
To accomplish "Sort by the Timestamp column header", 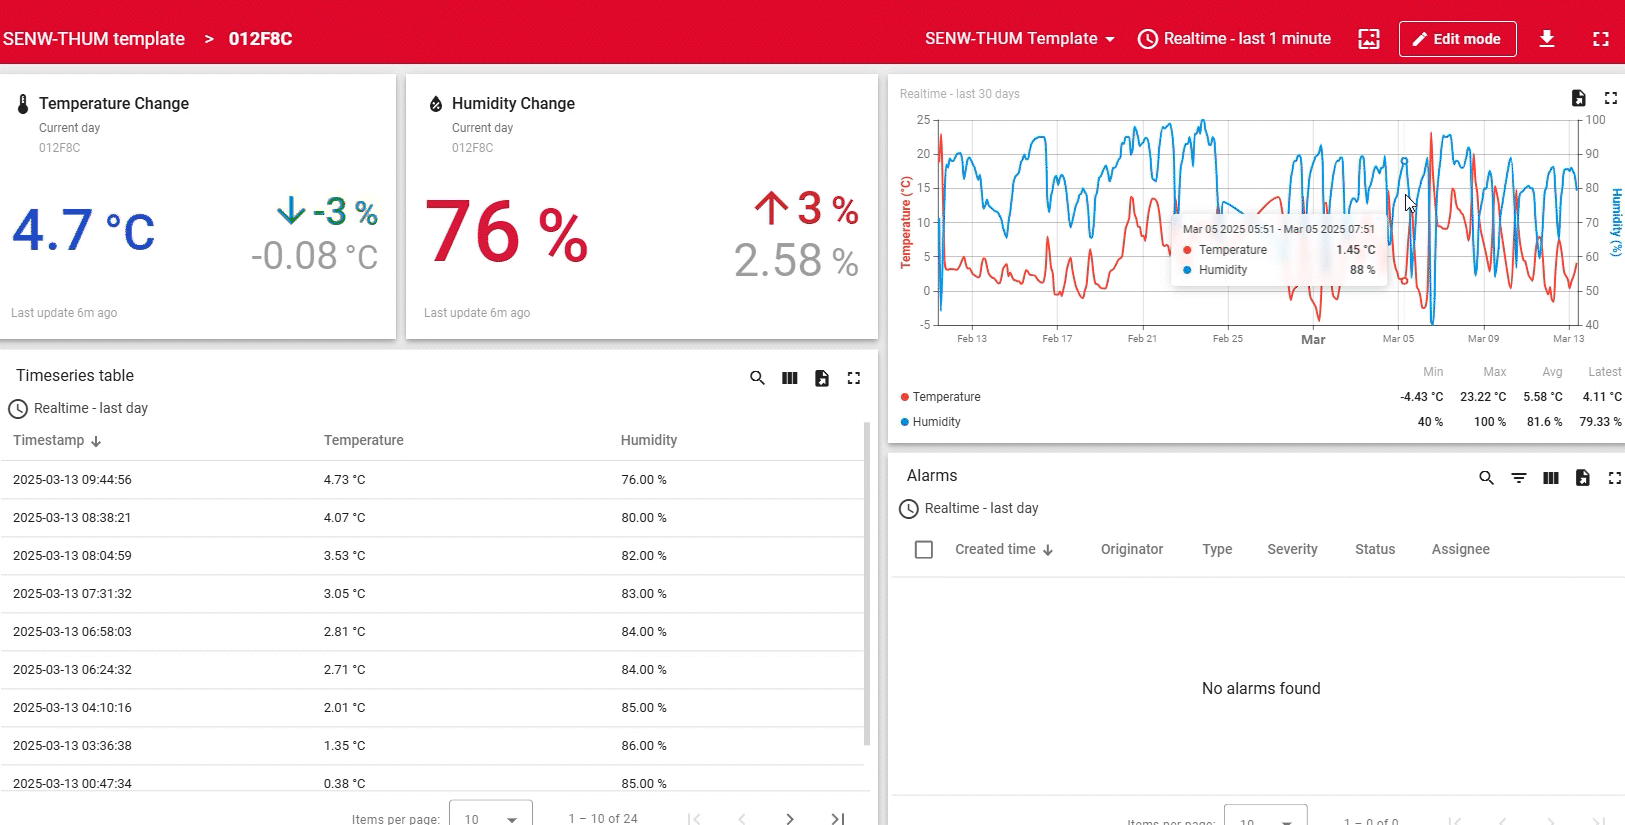I will tap(57, 440).
